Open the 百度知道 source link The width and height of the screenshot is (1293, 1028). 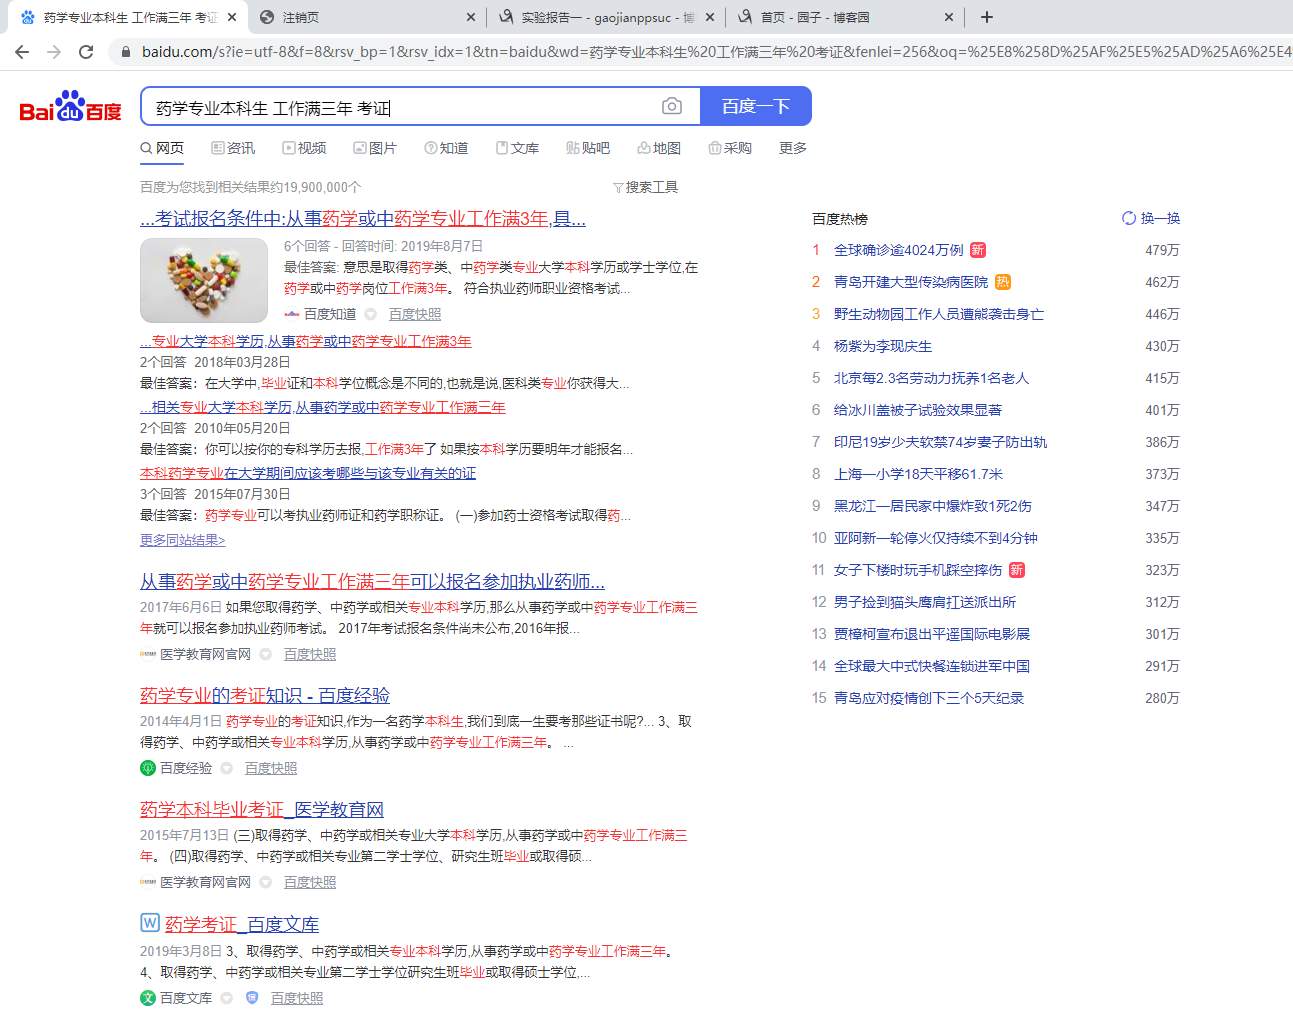coord(330,314)
